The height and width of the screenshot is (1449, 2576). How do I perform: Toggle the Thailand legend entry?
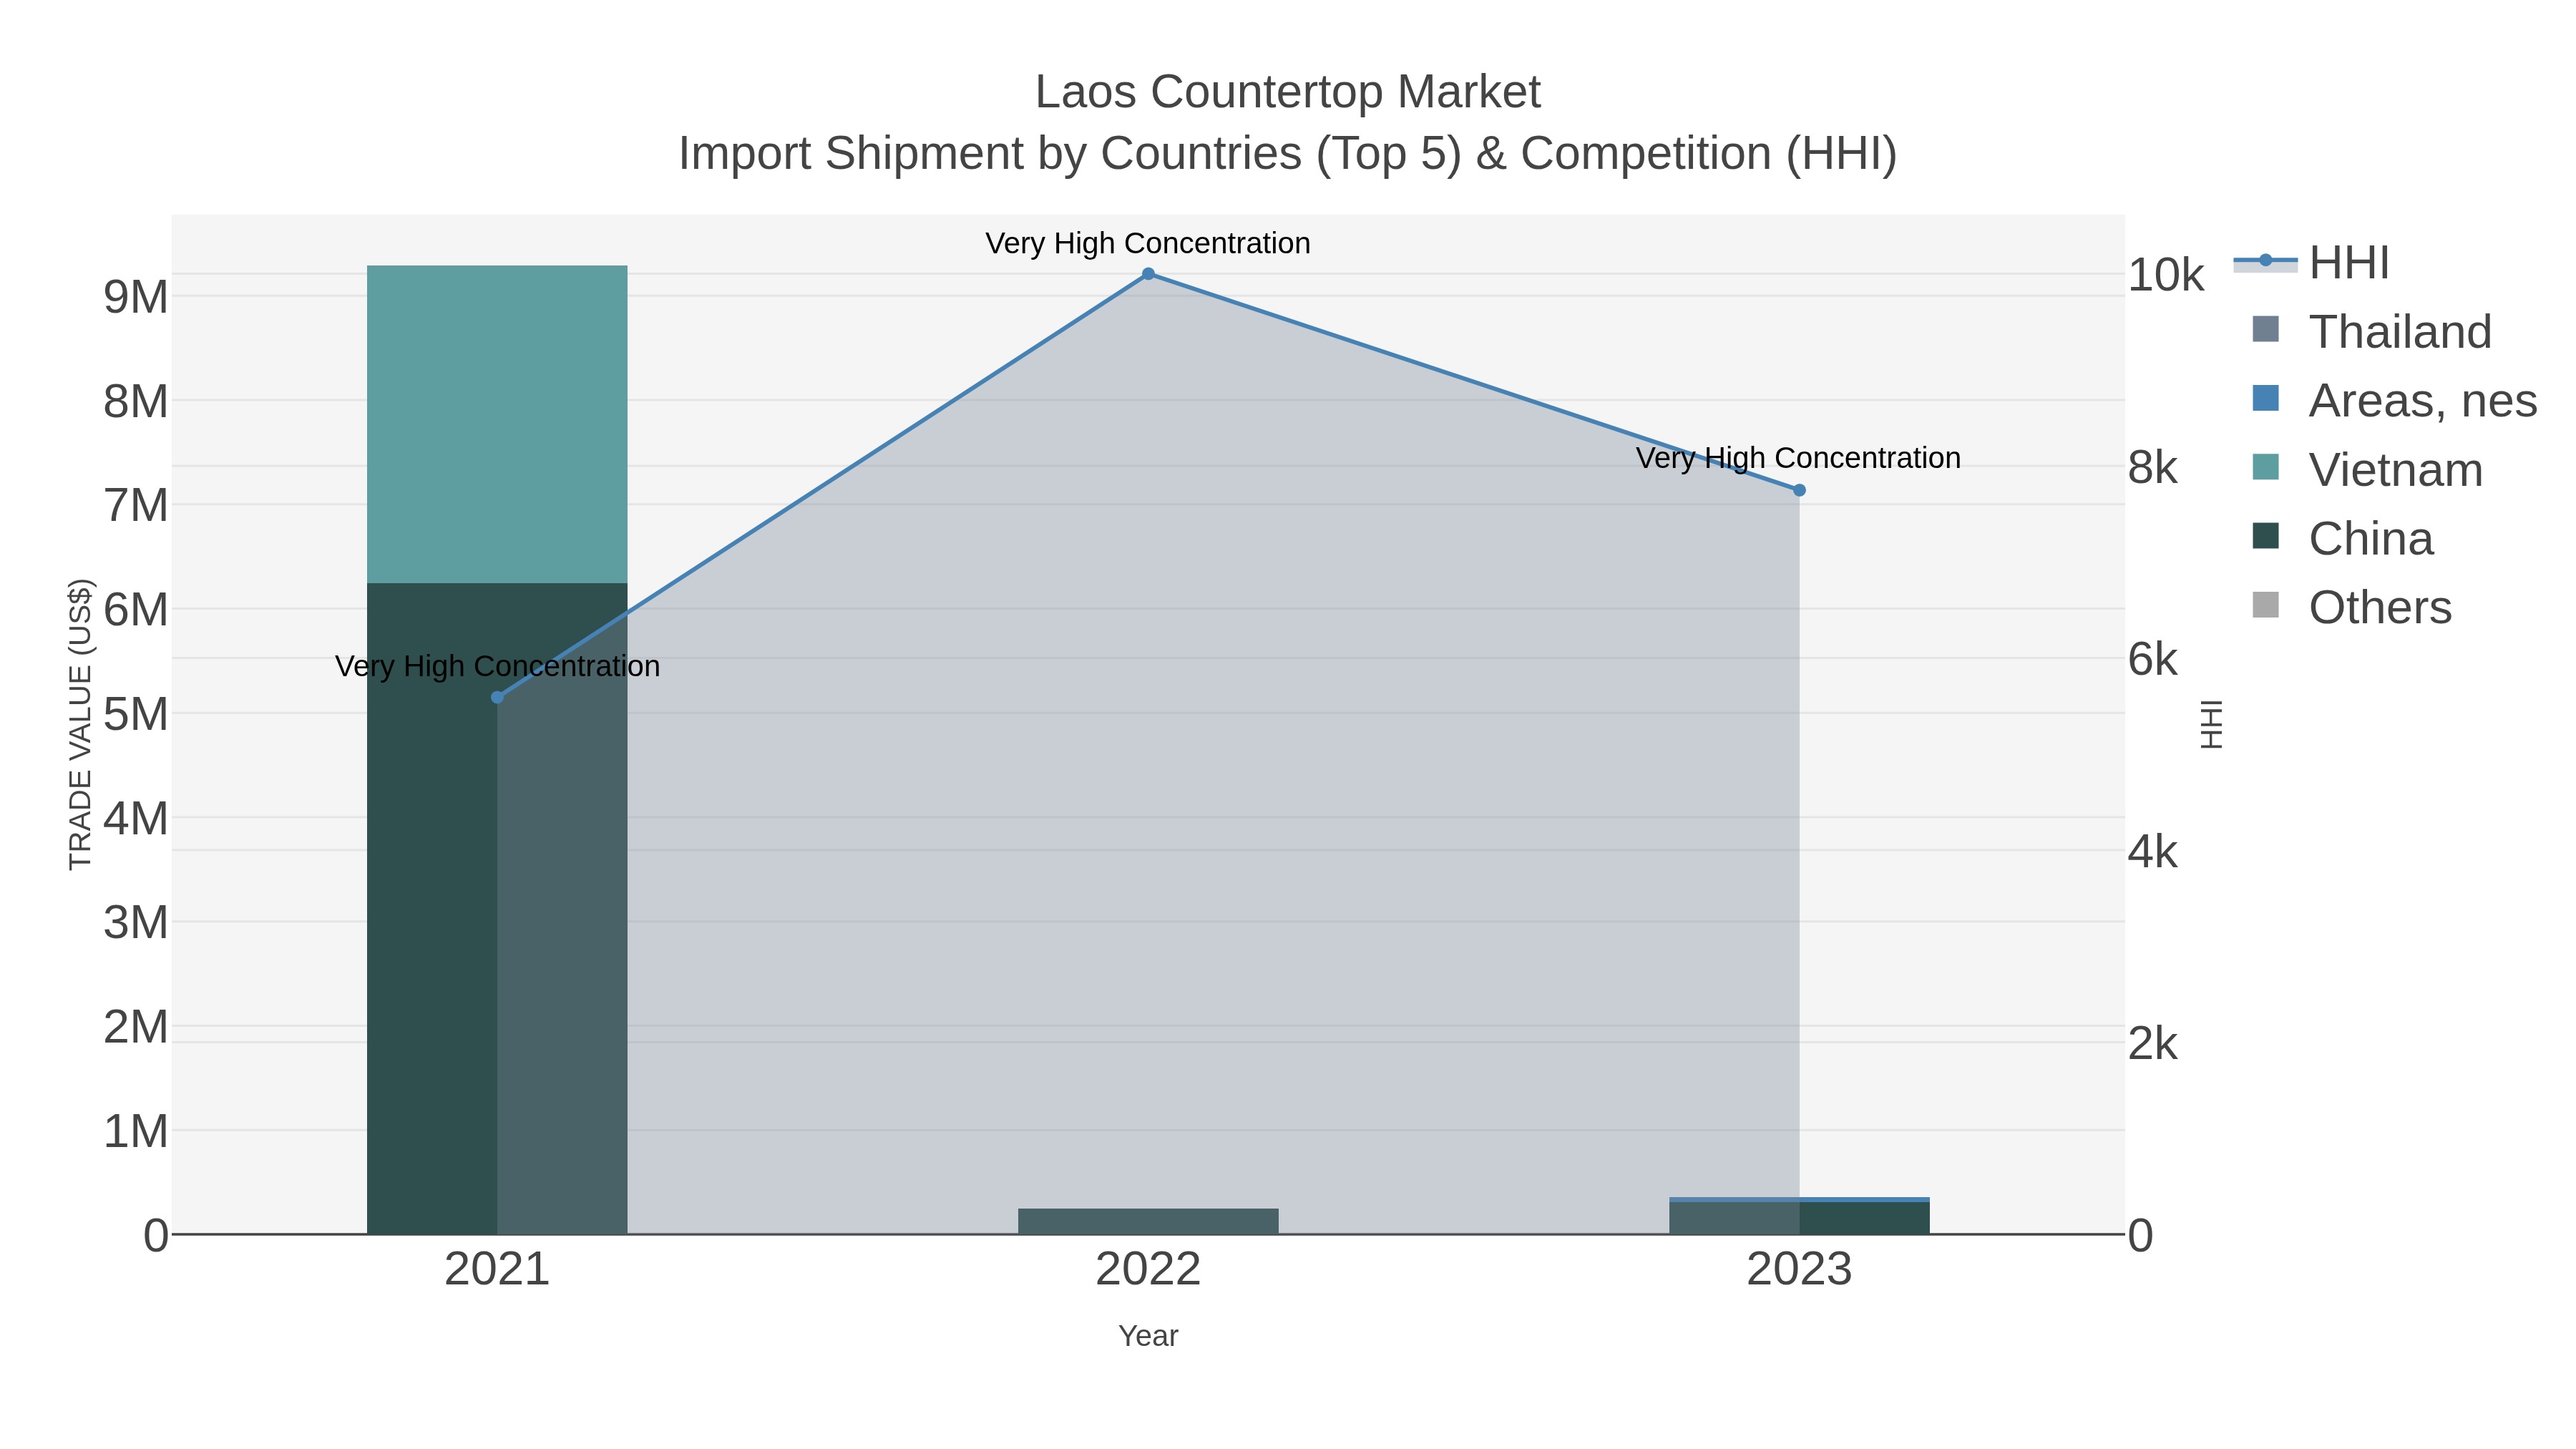(x=2371, y=332)
